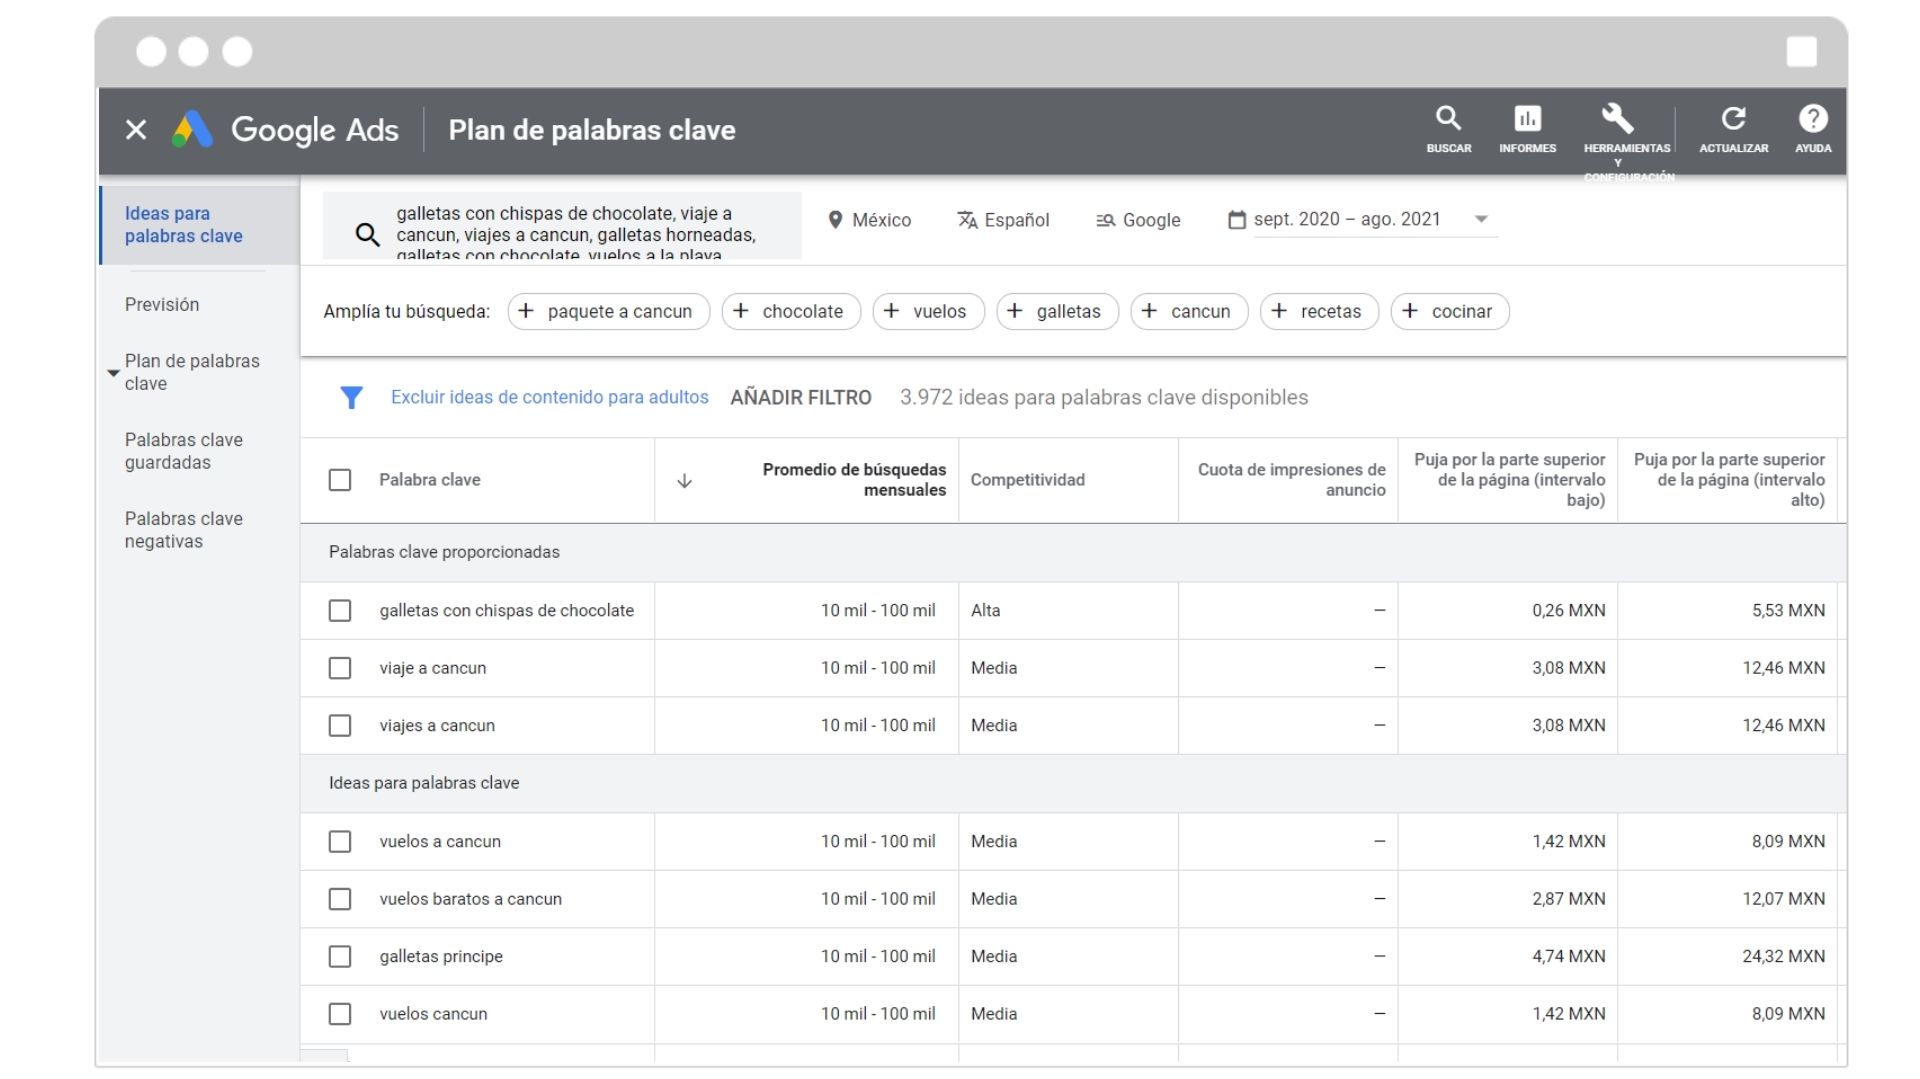The height and width of the screenshot is (1079, 1920).
Task: Open Herramientas y configuración wrench icon
Action: click(1617, 120)
